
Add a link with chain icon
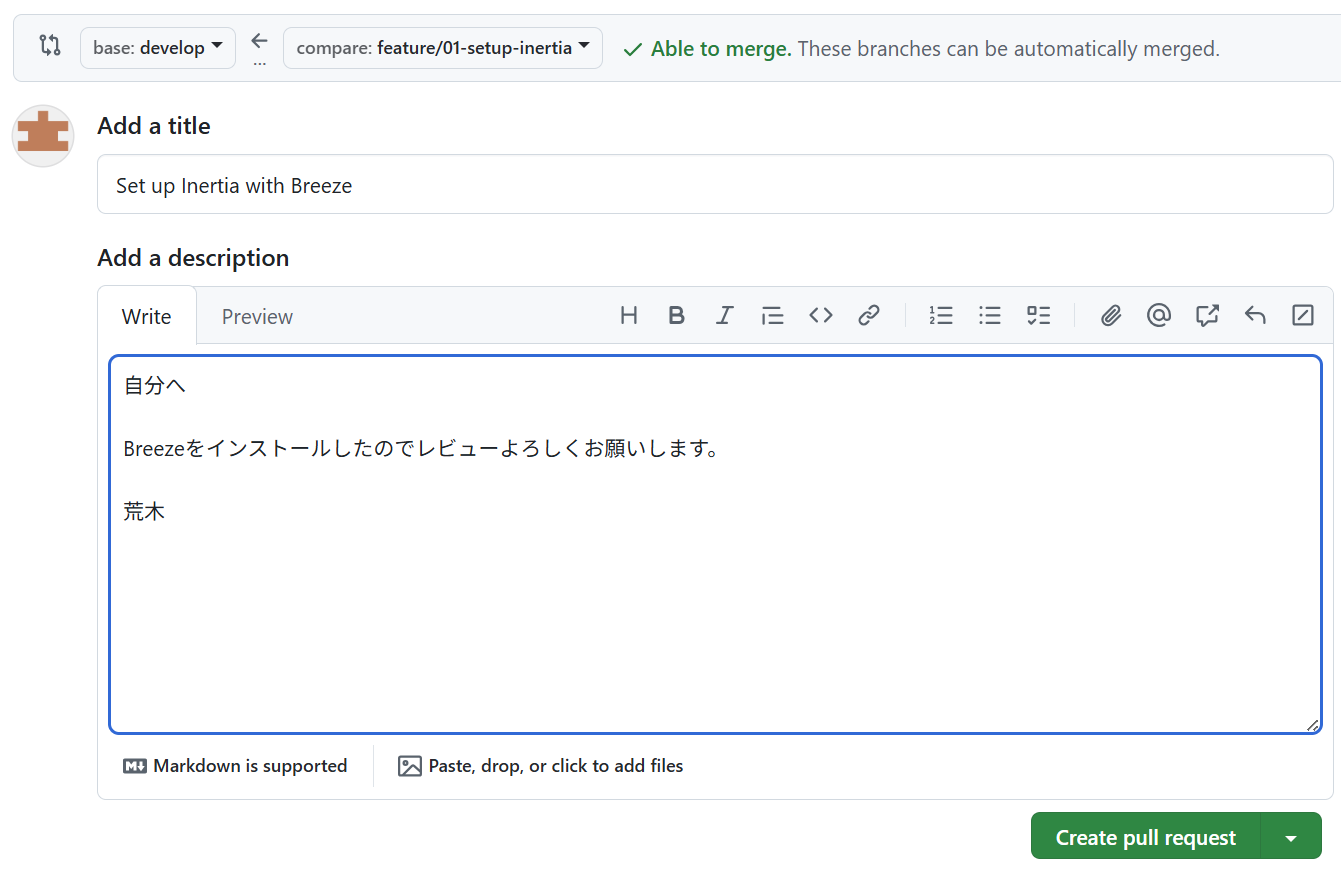[x=869, y=316]
